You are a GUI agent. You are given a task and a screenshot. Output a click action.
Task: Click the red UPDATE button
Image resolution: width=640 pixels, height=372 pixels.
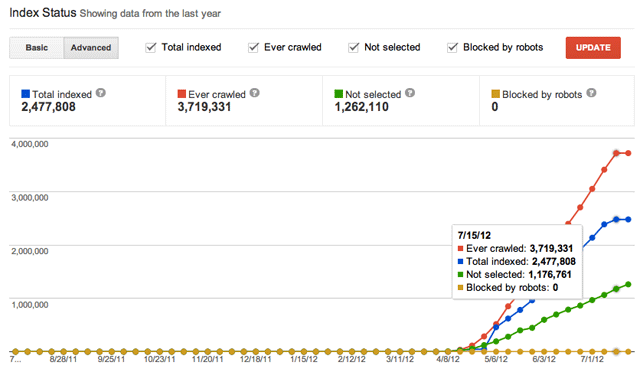593,48
